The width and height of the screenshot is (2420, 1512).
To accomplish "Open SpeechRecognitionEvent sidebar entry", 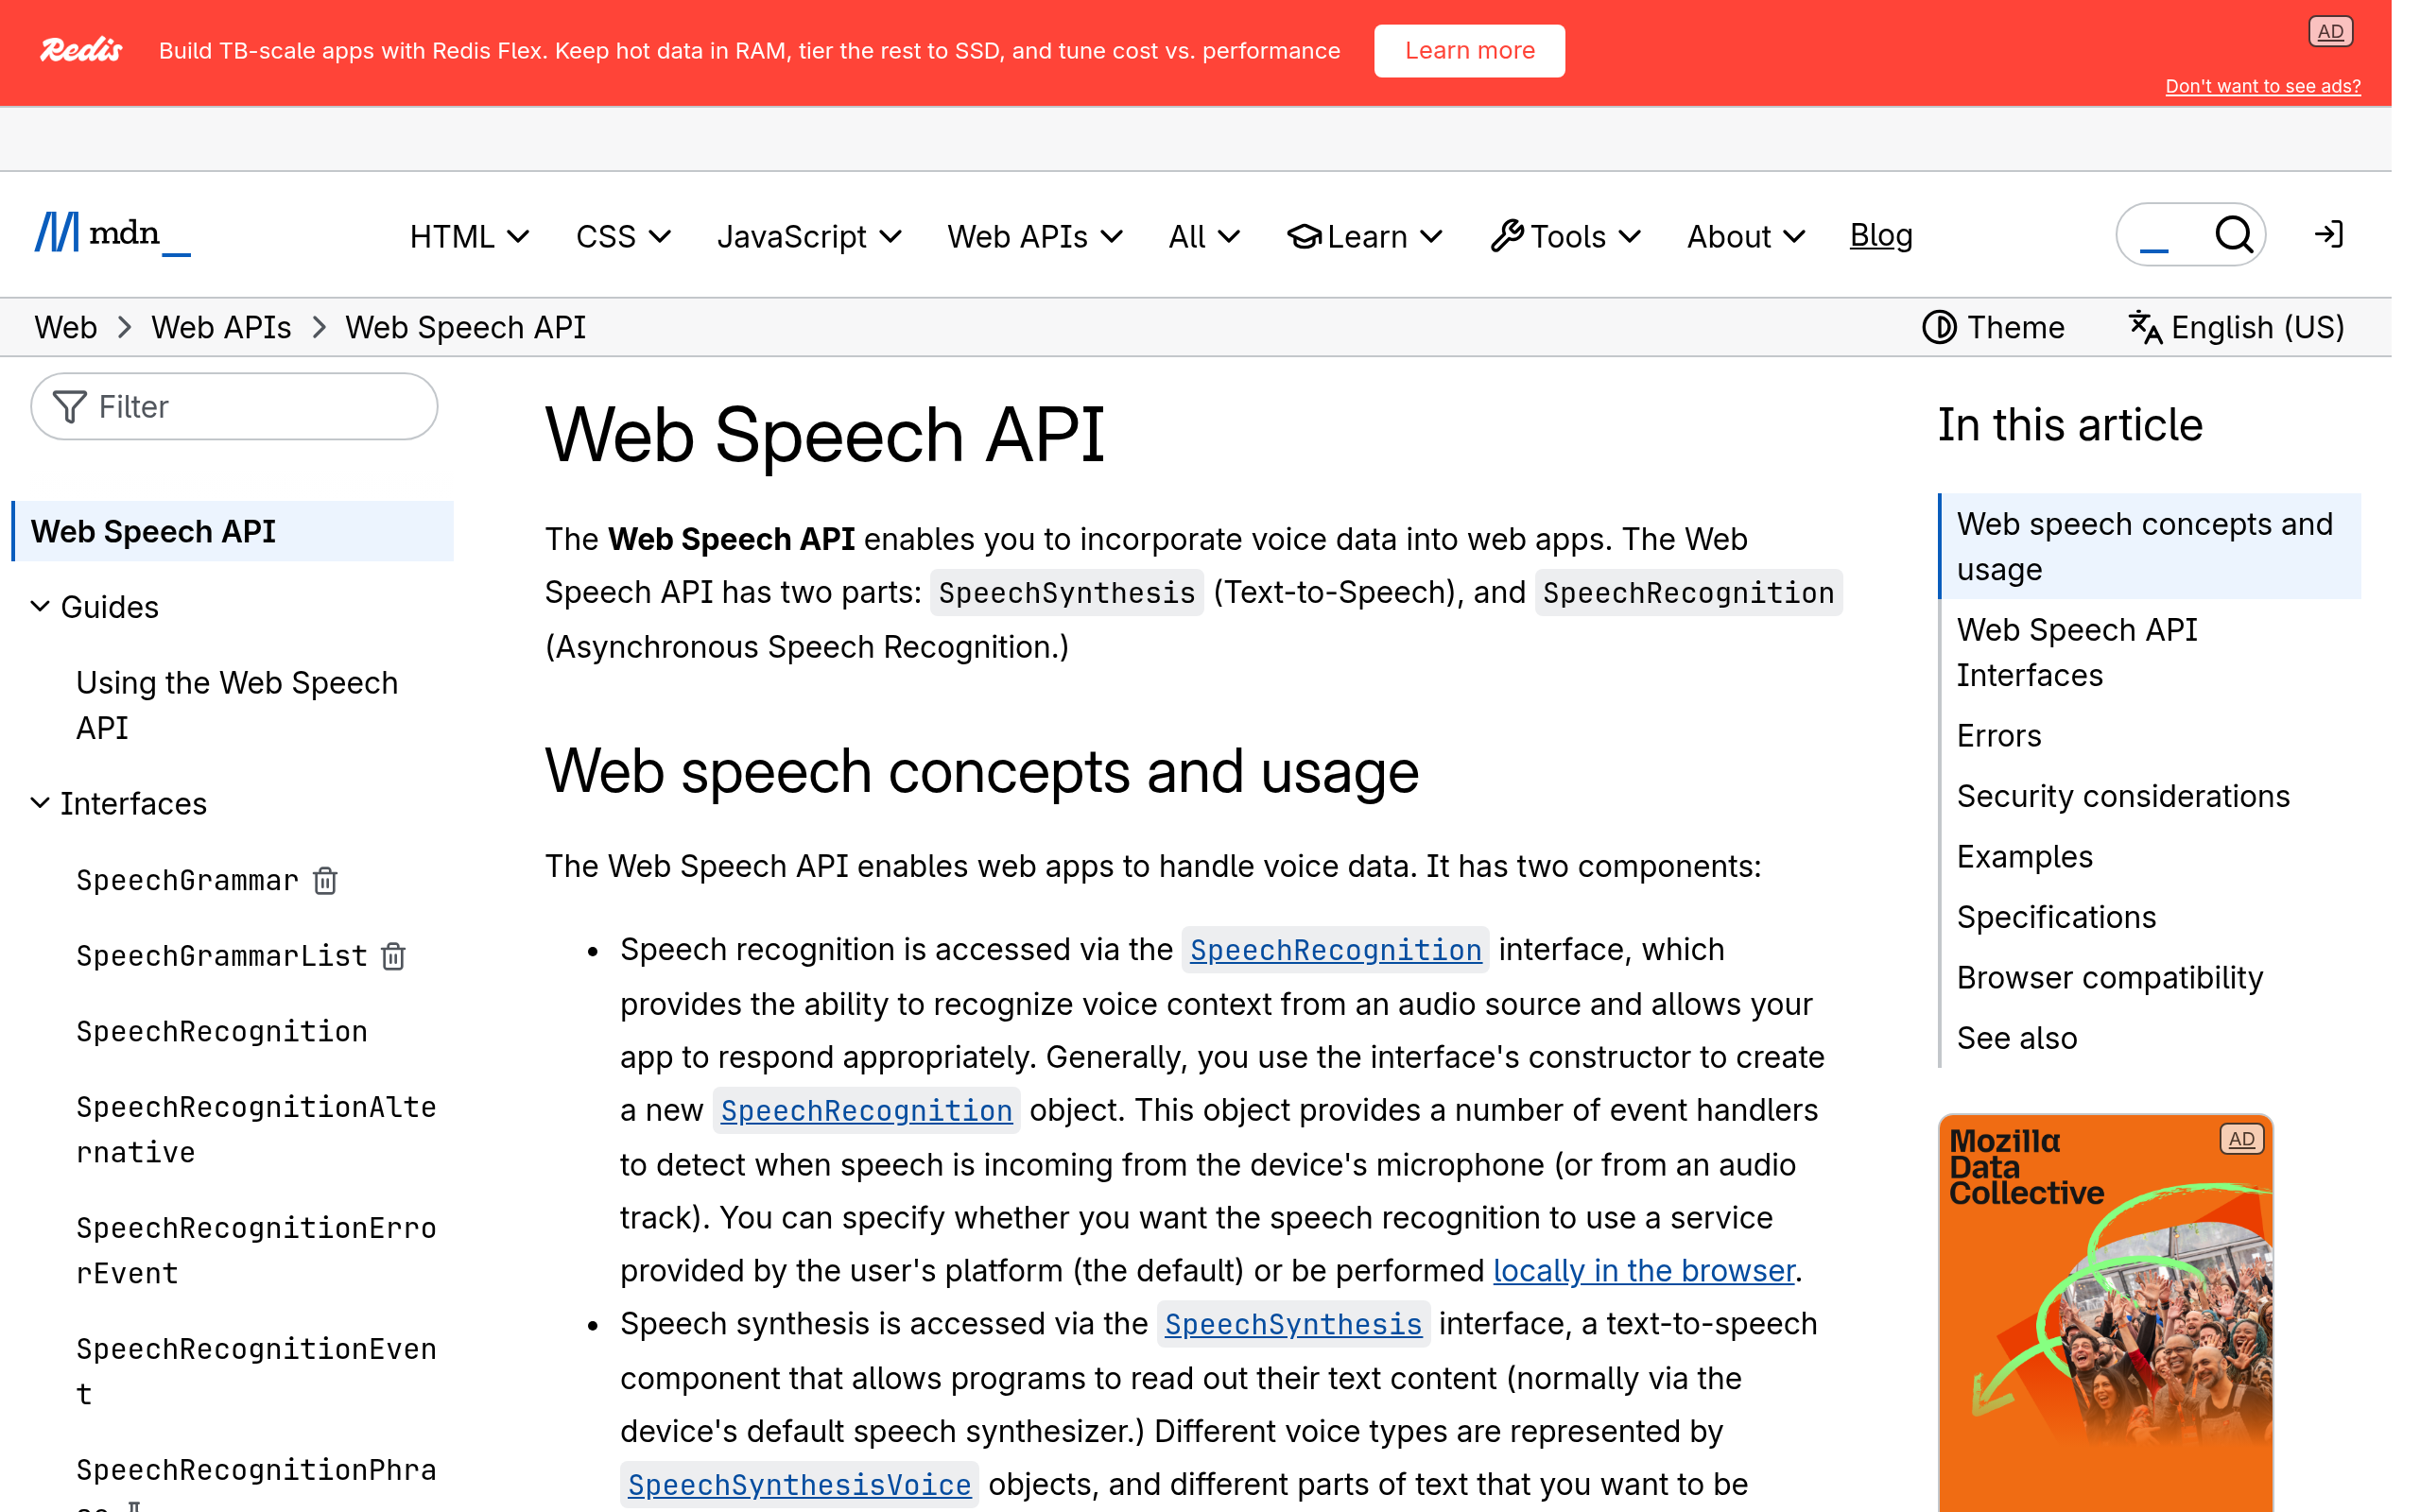I will [x=256, y=1371].
